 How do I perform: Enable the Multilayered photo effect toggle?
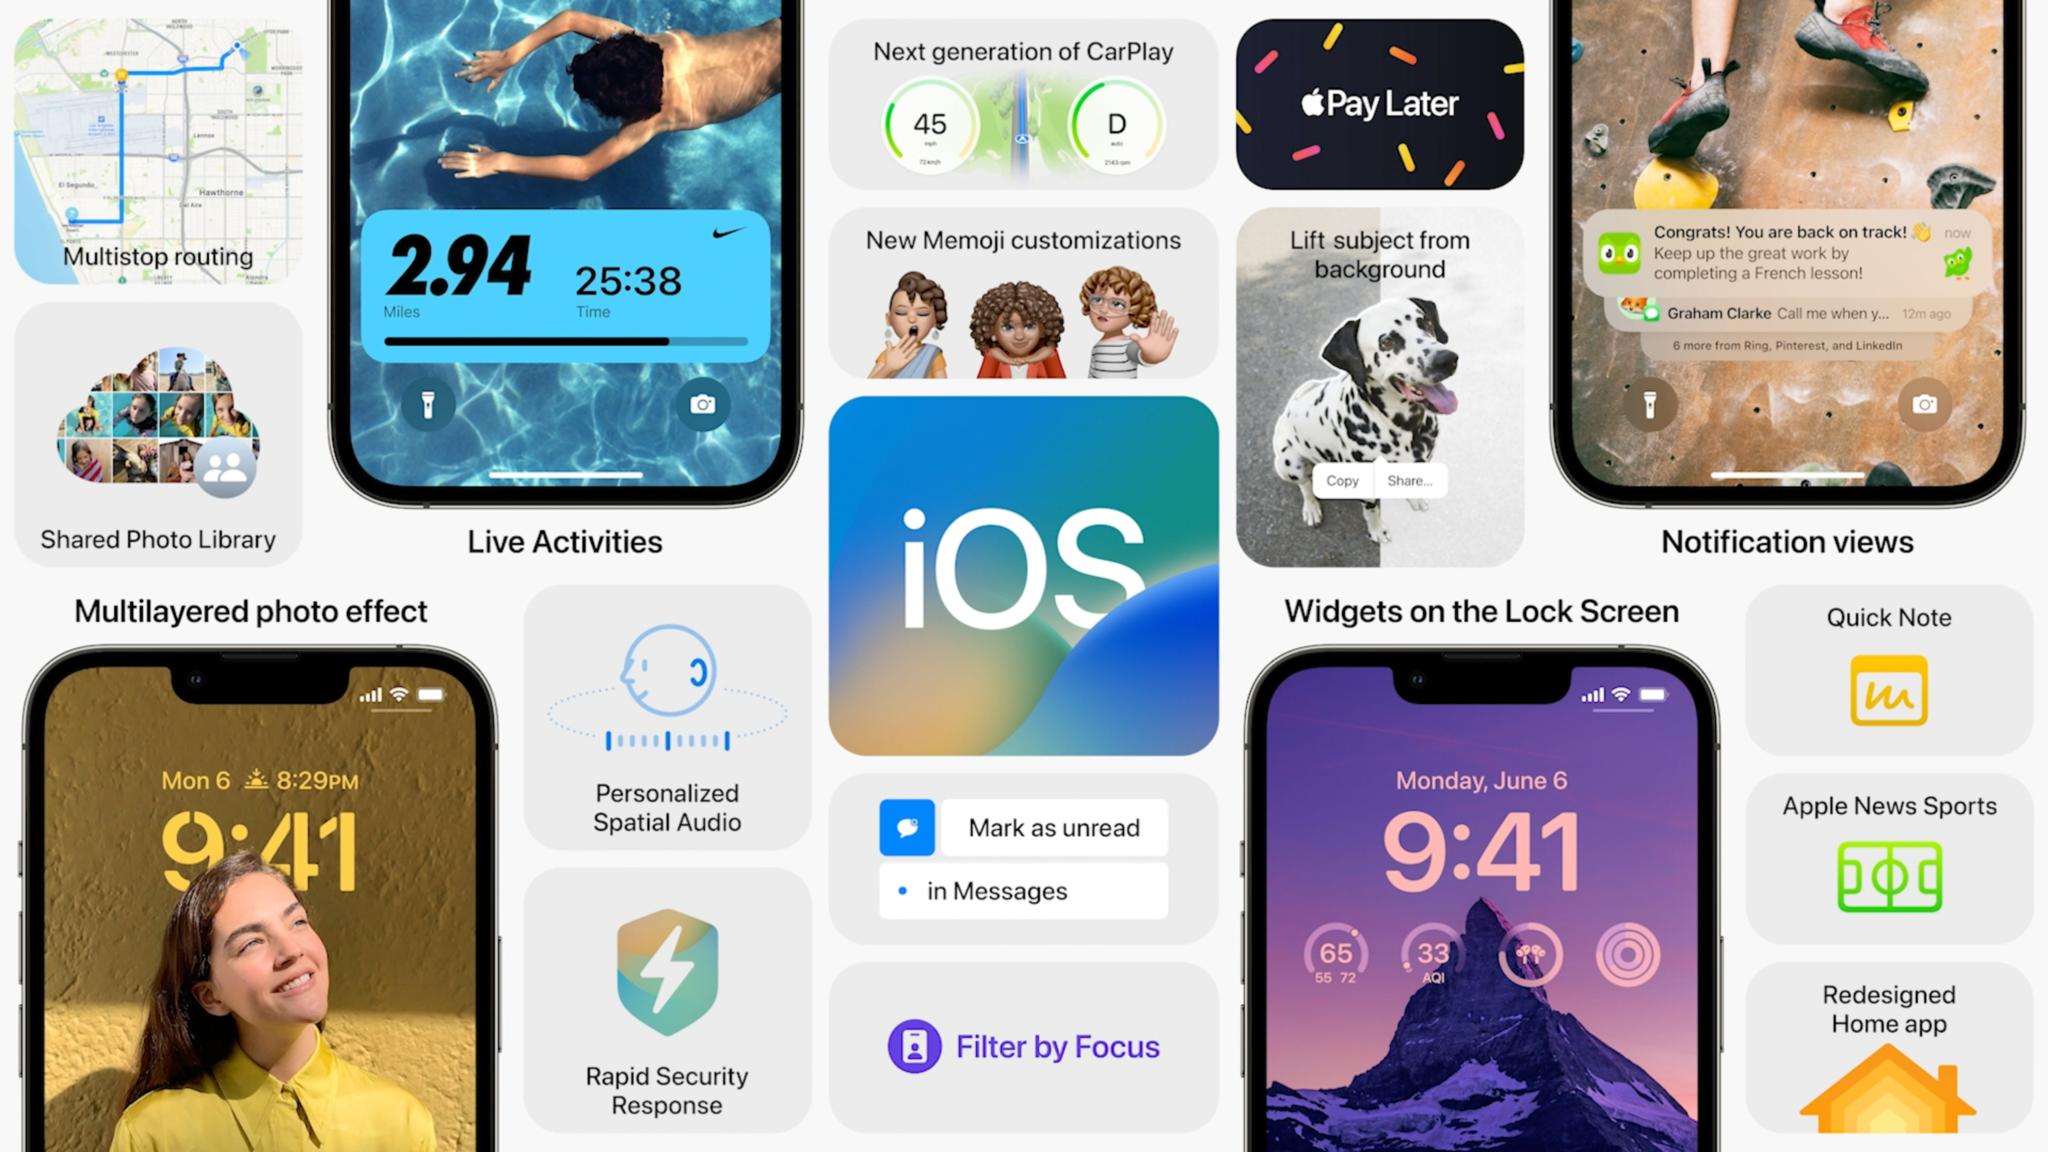click(249, 609)
